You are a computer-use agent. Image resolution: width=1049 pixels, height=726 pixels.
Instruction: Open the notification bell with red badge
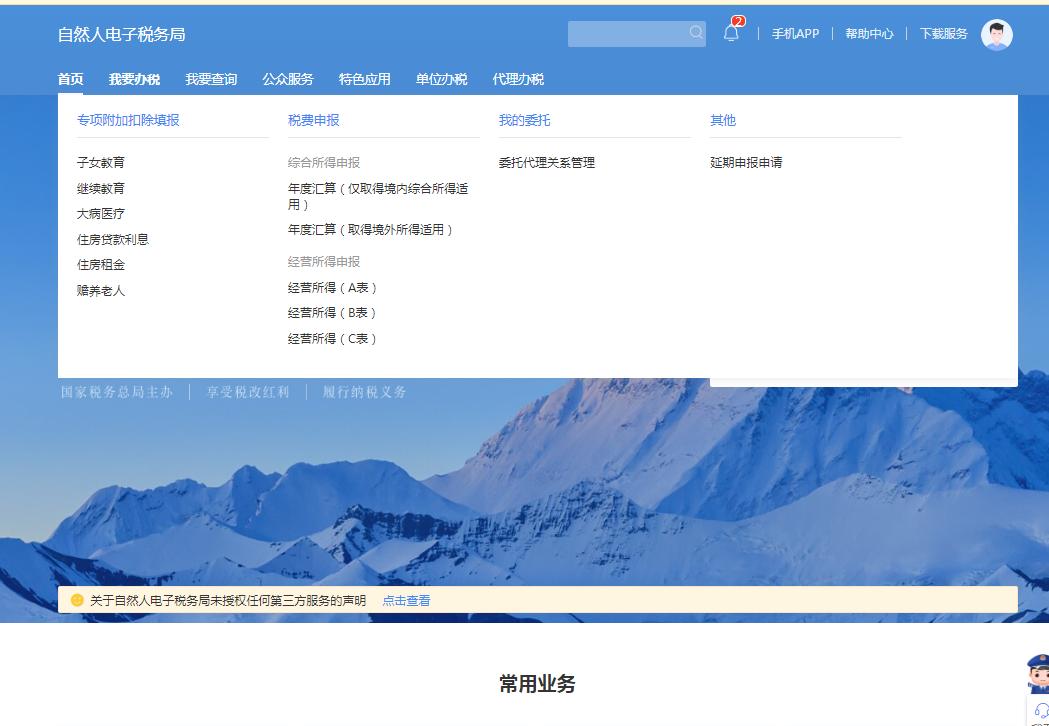point(731,33)
